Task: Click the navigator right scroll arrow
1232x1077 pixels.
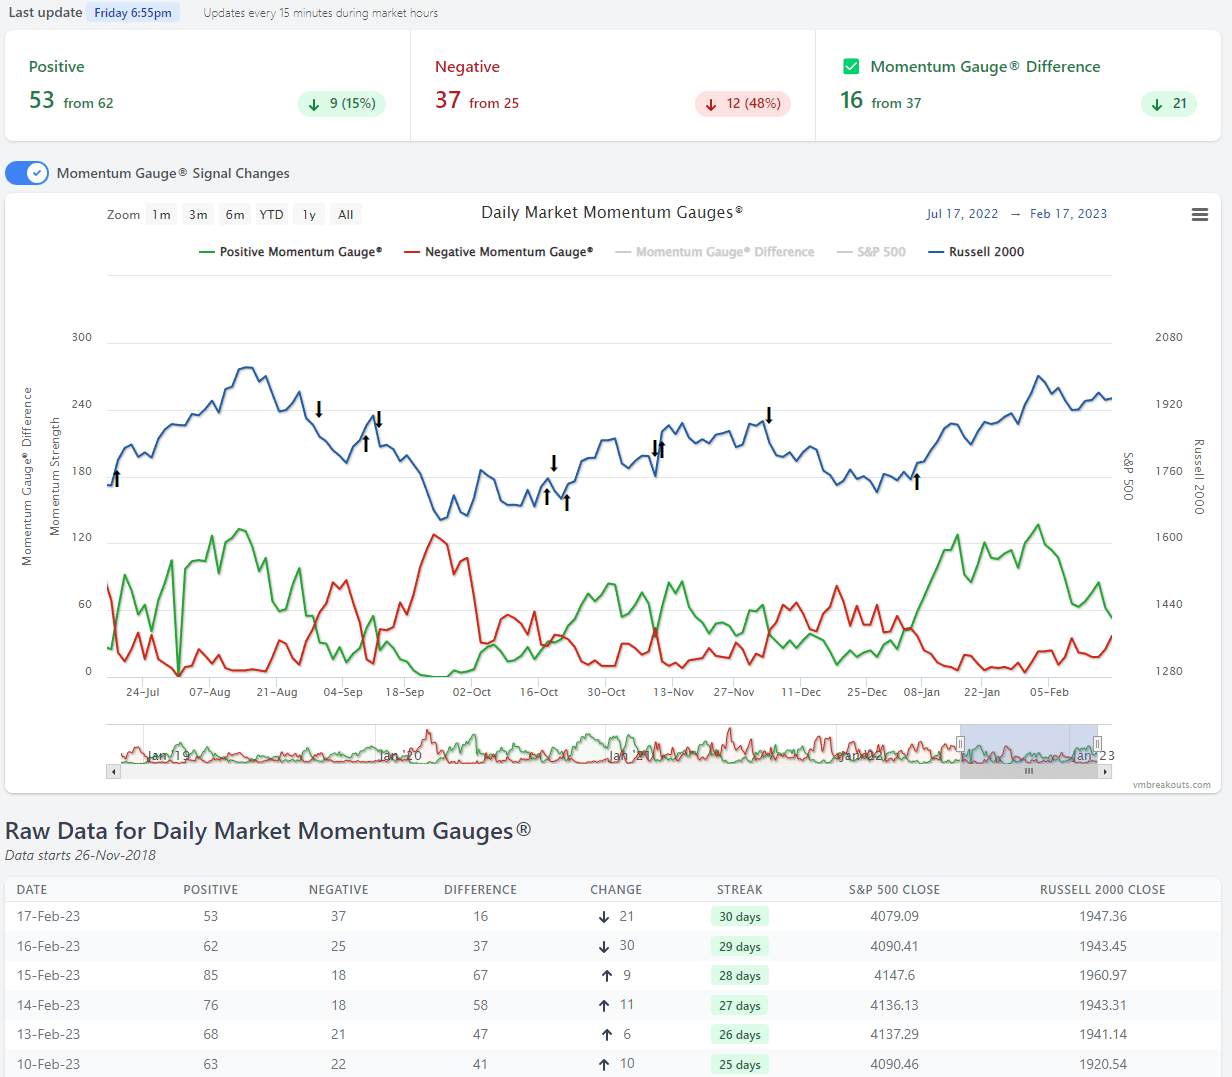Action: (x=1105, y=771)
